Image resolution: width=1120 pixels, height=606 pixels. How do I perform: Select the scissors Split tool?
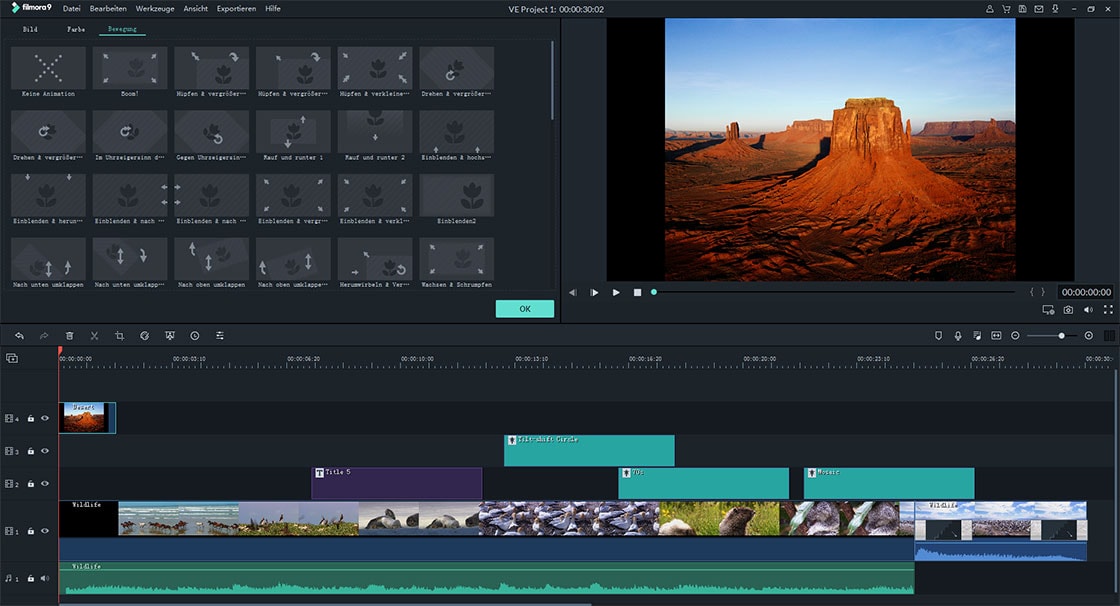pyautogui.click(x=94, y=335)
